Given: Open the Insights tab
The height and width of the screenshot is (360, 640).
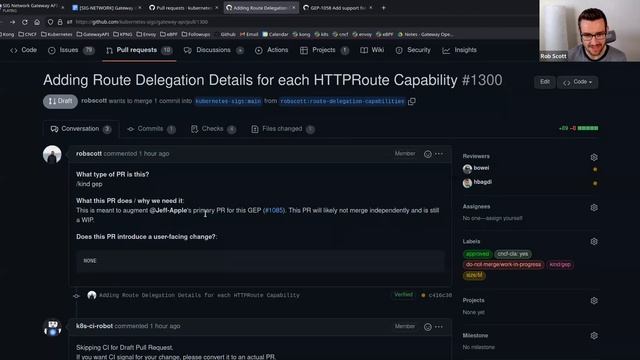Looking at the screenshot, I should pyautogui.click(x=460, y=50).
